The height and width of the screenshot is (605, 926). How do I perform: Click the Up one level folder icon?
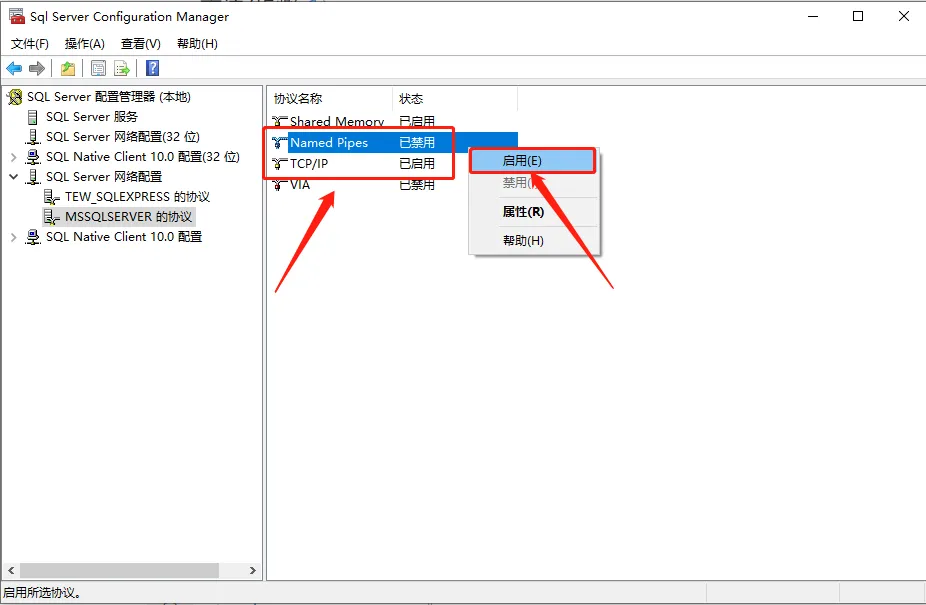tap(68, 69)
